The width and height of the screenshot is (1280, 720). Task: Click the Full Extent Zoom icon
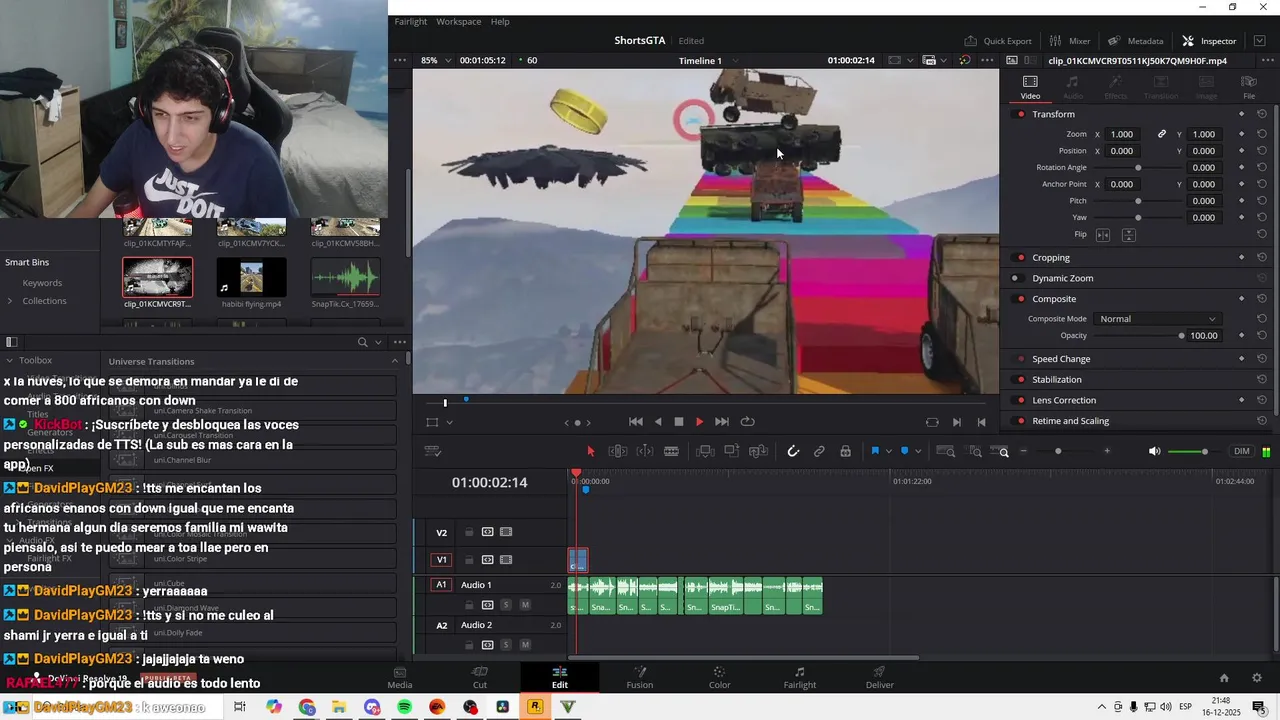click(x=945, y=451)
